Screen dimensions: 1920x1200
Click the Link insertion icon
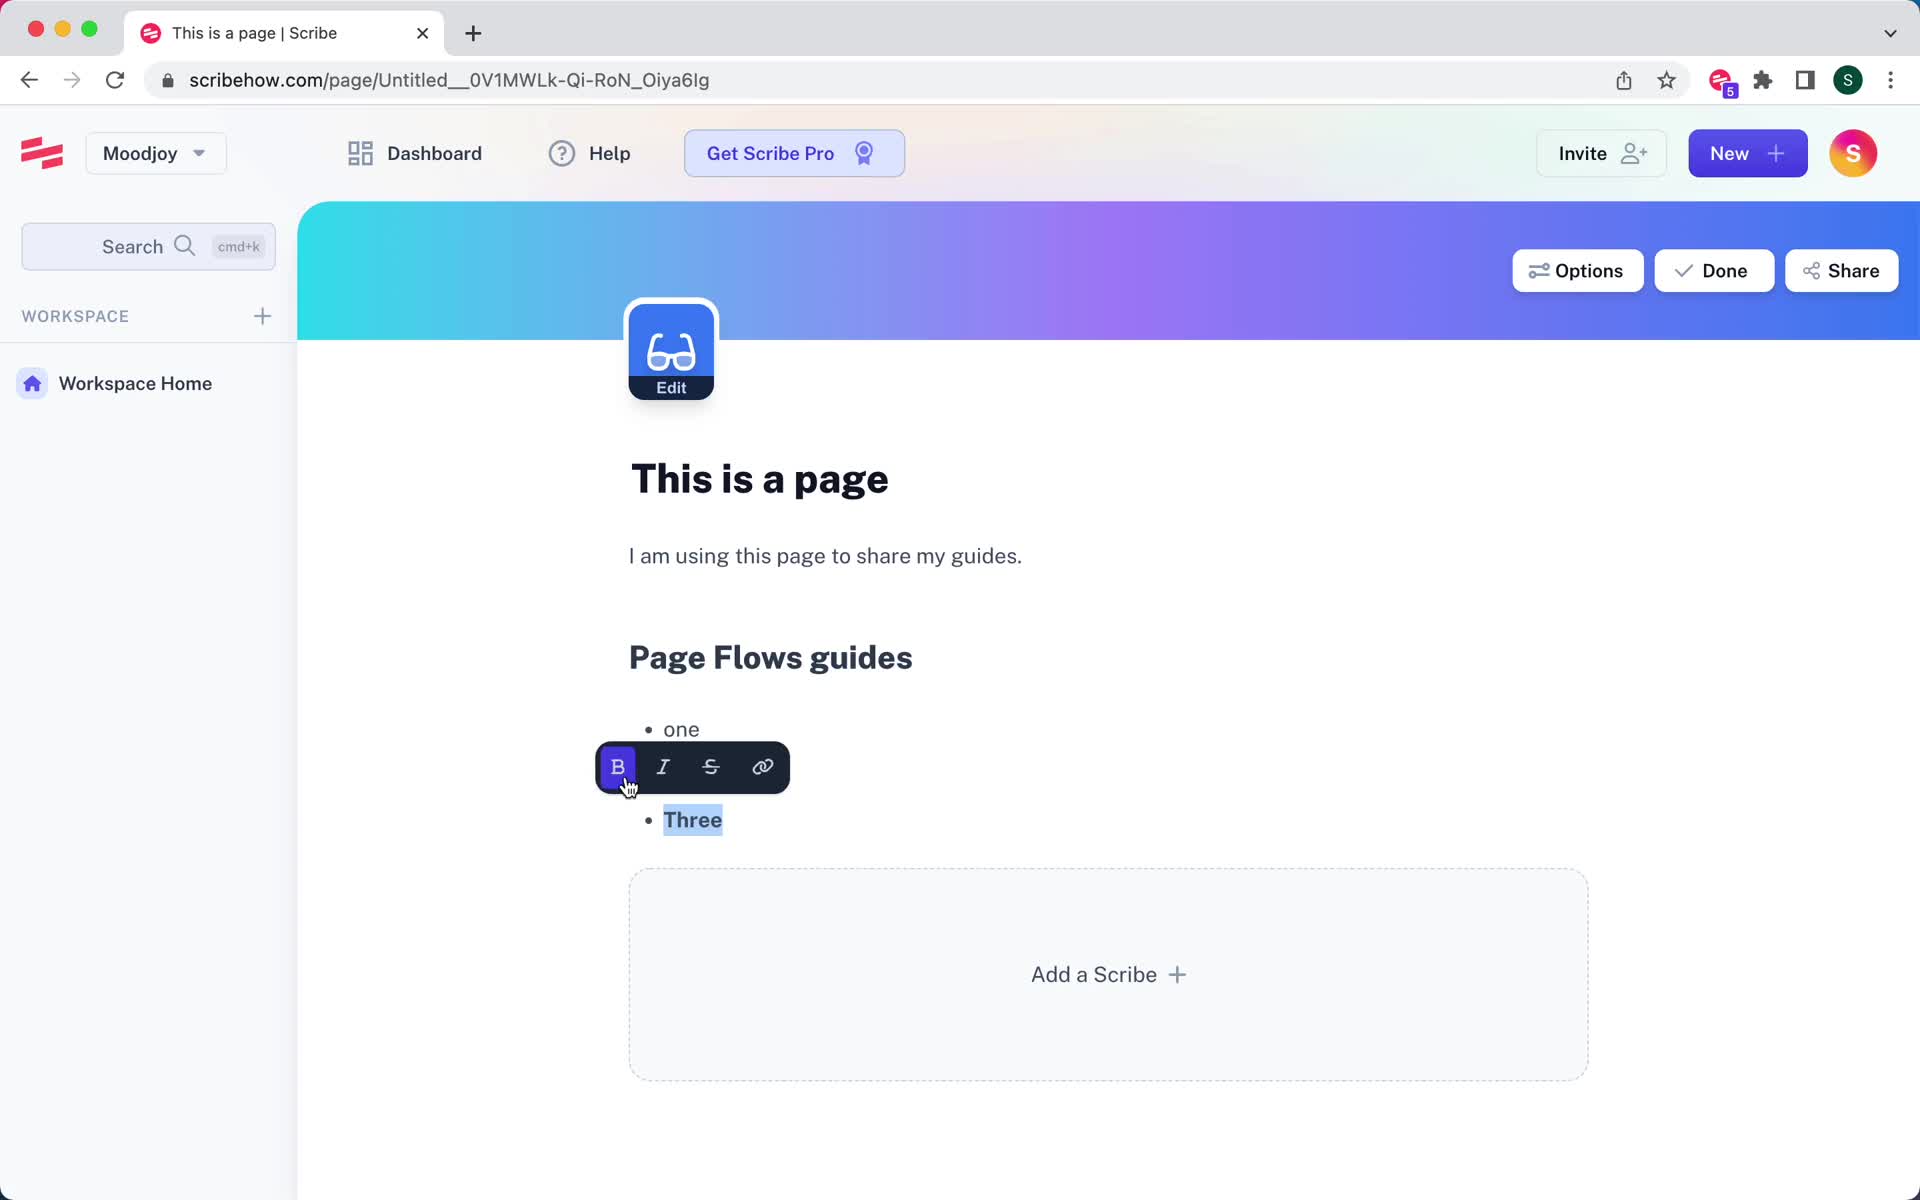pos(762,767)
